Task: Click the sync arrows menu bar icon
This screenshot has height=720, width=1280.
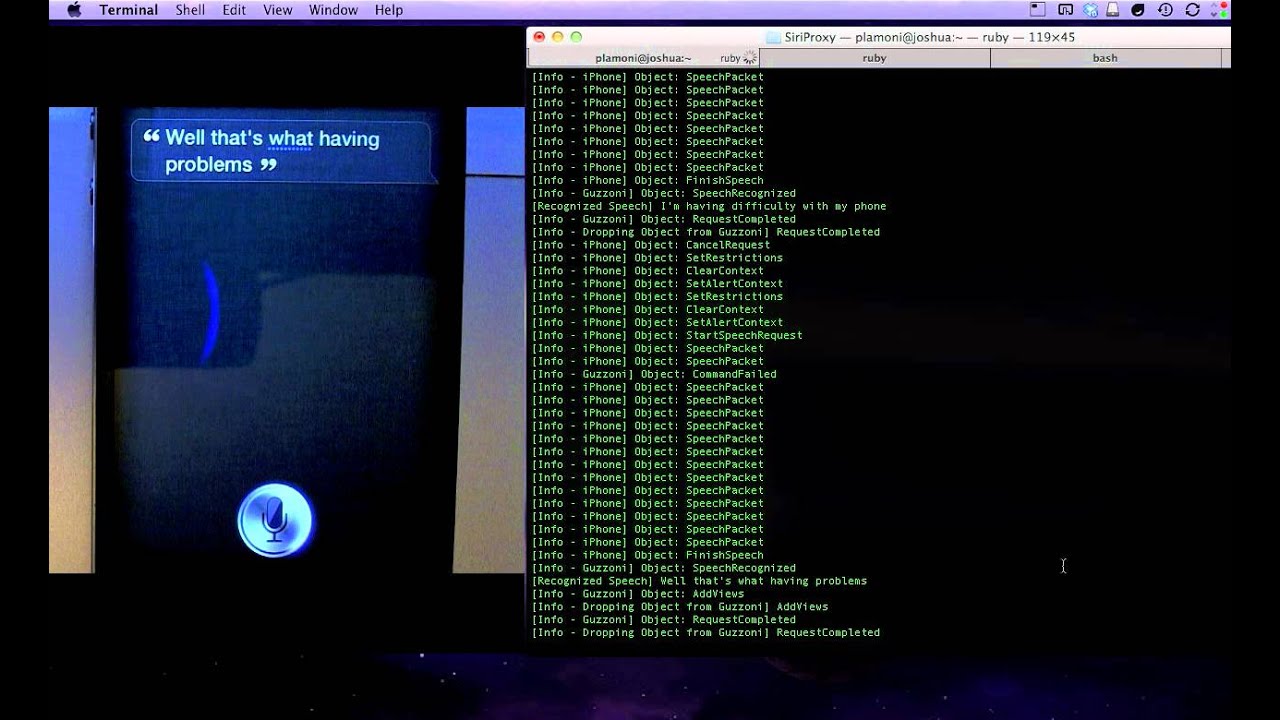Action: click(1192, 10)
